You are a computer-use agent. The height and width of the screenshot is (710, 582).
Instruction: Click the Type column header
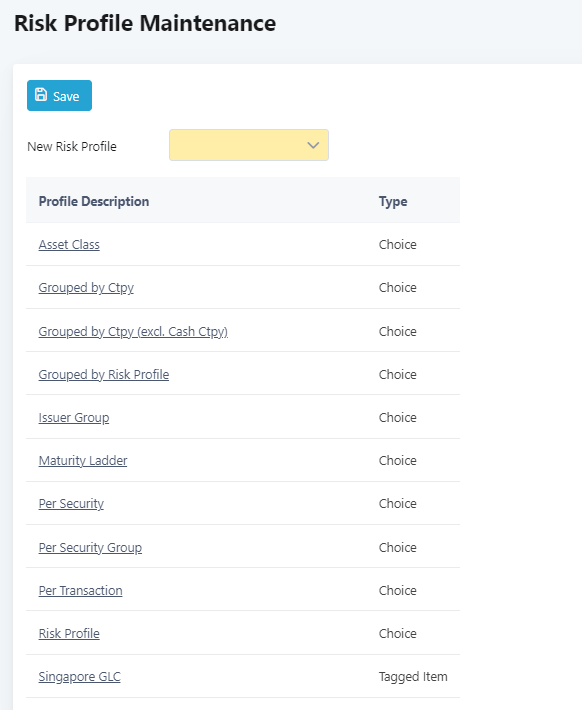(393, 201)
